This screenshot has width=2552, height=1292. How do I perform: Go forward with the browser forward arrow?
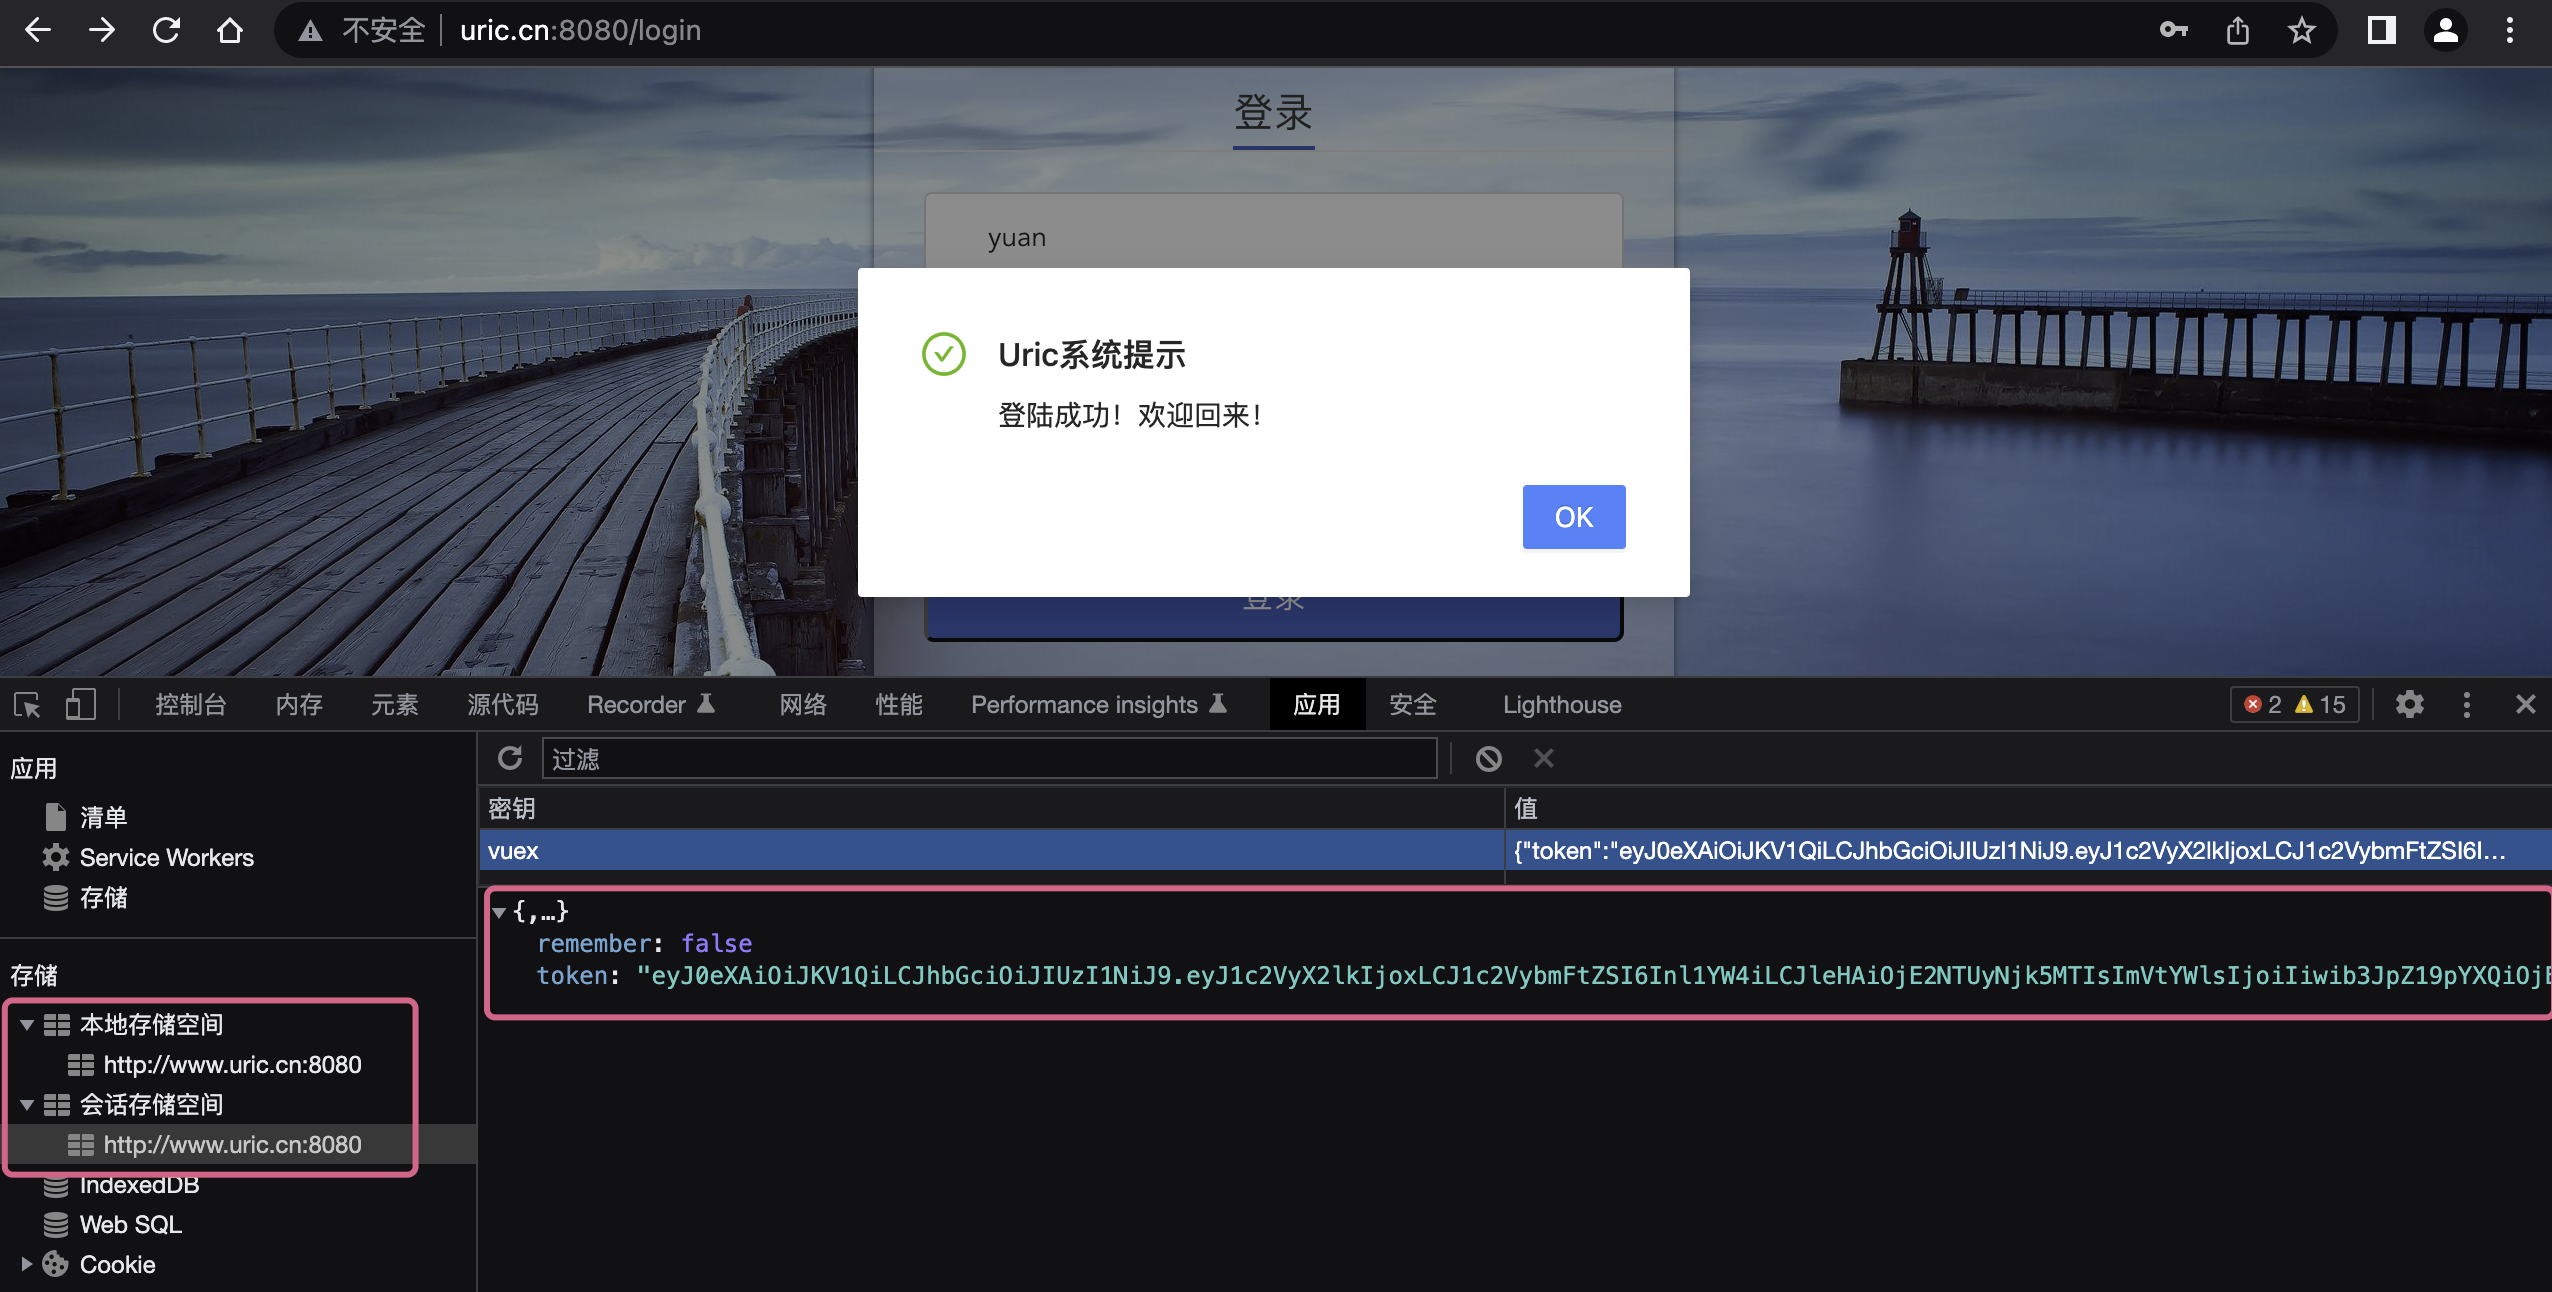pyautogui.click(x=102, y=30)
